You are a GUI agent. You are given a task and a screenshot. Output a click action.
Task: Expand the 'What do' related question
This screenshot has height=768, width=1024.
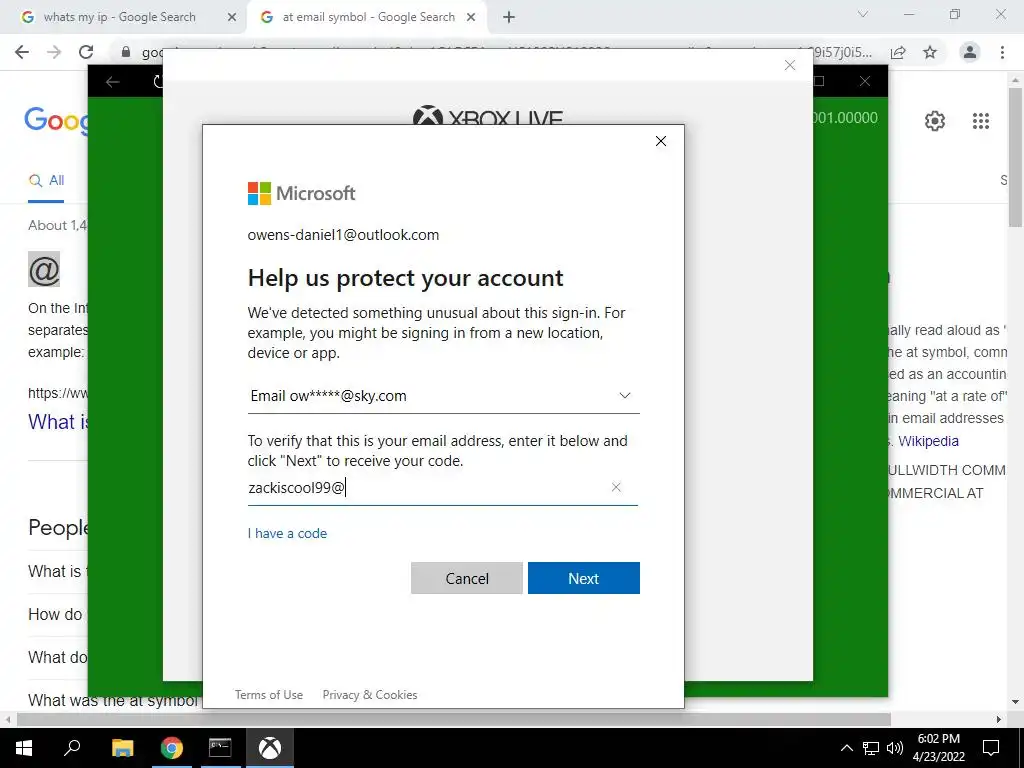pos(57,658)
